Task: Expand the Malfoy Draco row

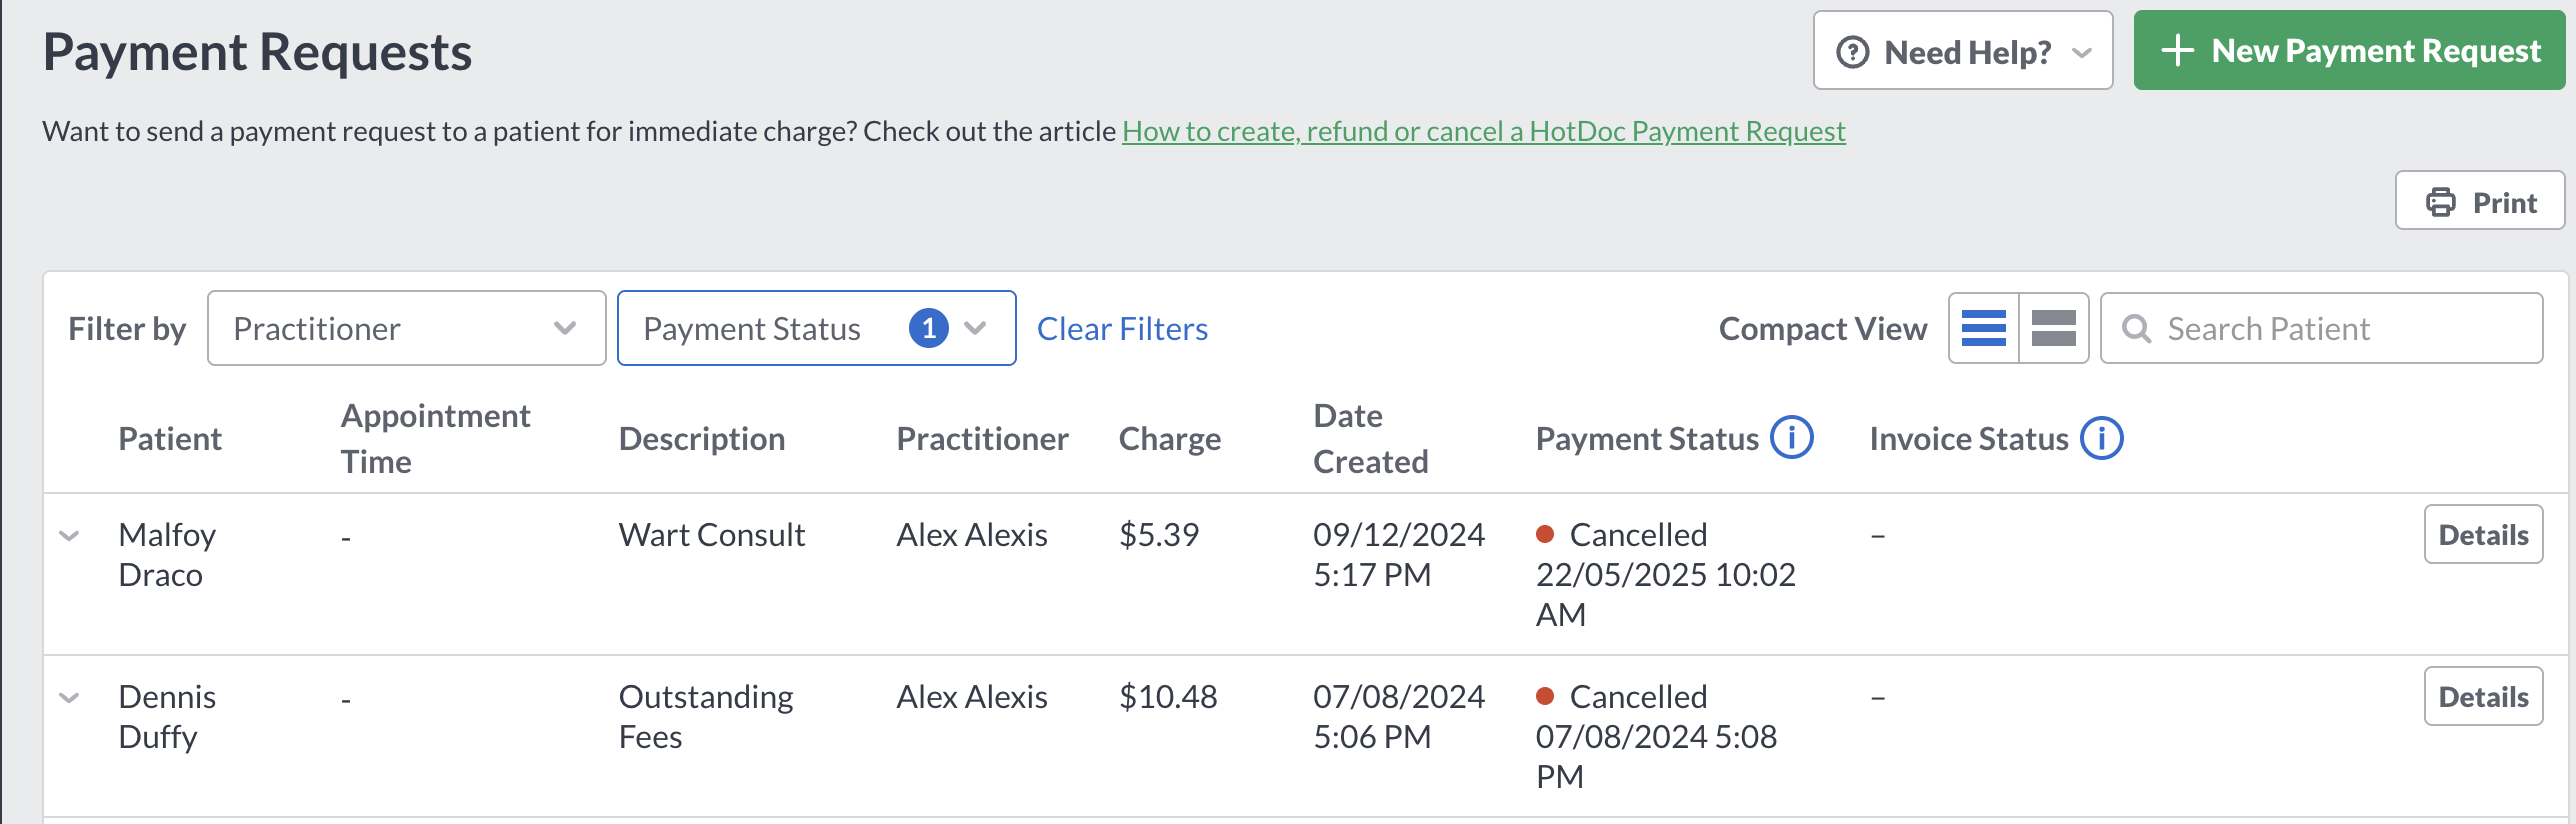Action: 69,536
